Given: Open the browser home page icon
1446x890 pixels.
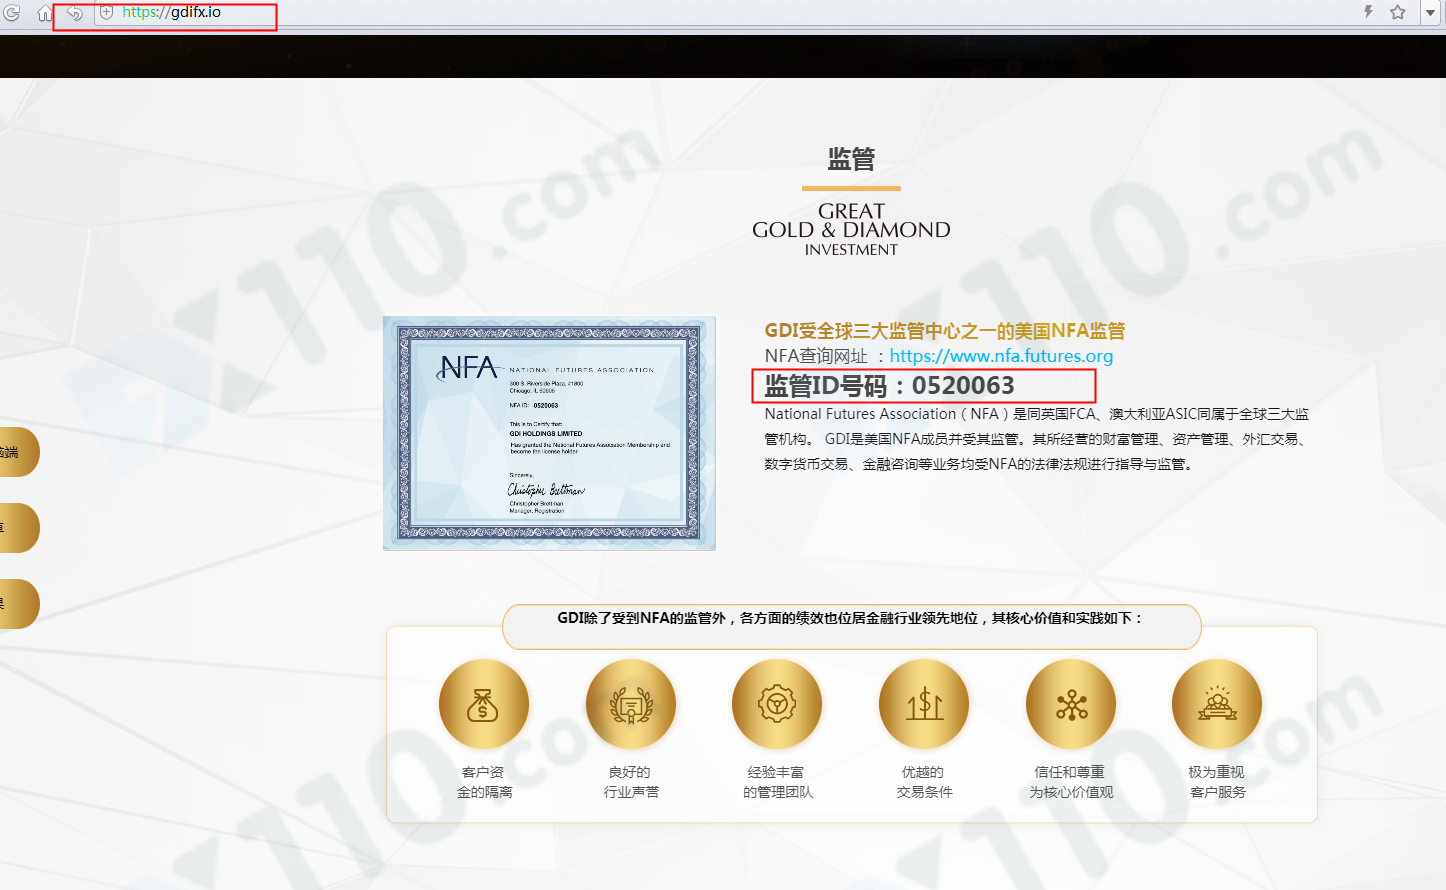Looking at the screenshot, I should 45,13.
